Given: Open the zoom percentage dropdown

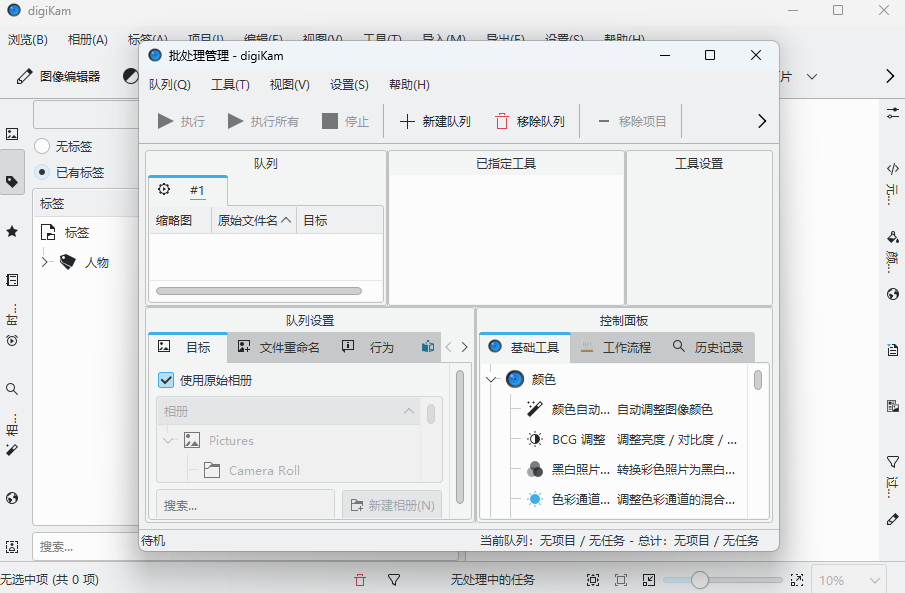Looking at the screenshot, I should [875, 580].
